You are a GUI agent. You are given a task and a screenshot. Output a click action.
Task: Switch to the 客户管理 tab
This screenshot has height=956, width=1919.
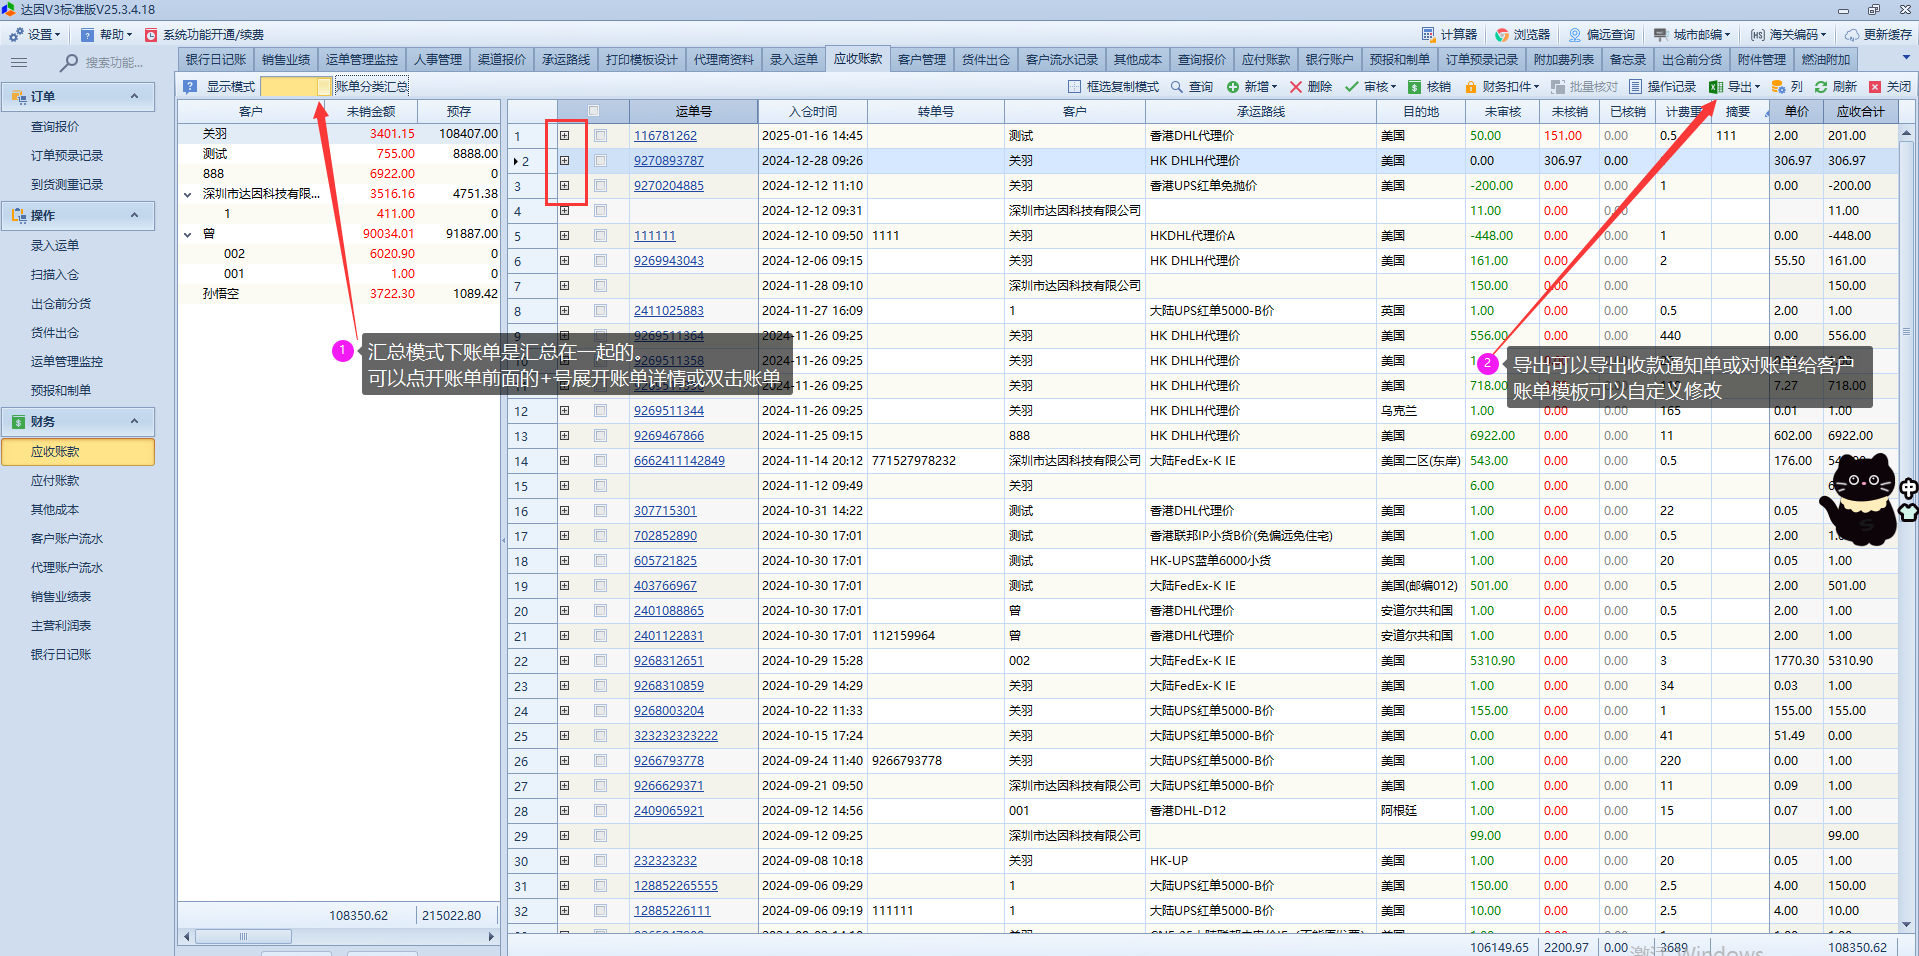click(921, 60)
